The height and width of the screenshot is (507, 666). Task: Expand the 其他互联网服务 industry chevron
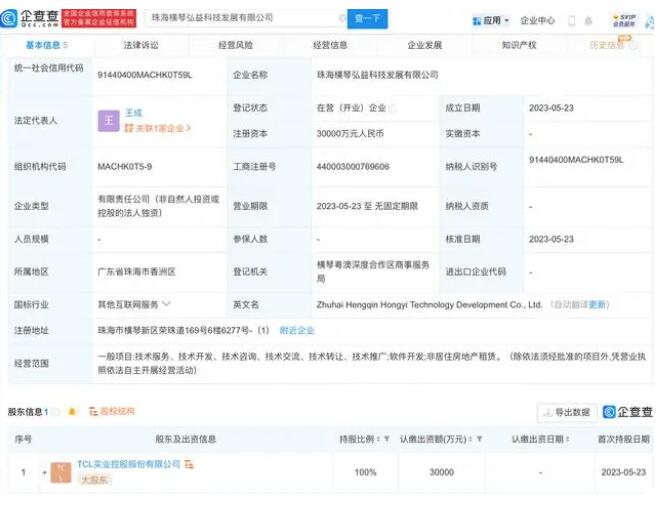tap(166, 304)
